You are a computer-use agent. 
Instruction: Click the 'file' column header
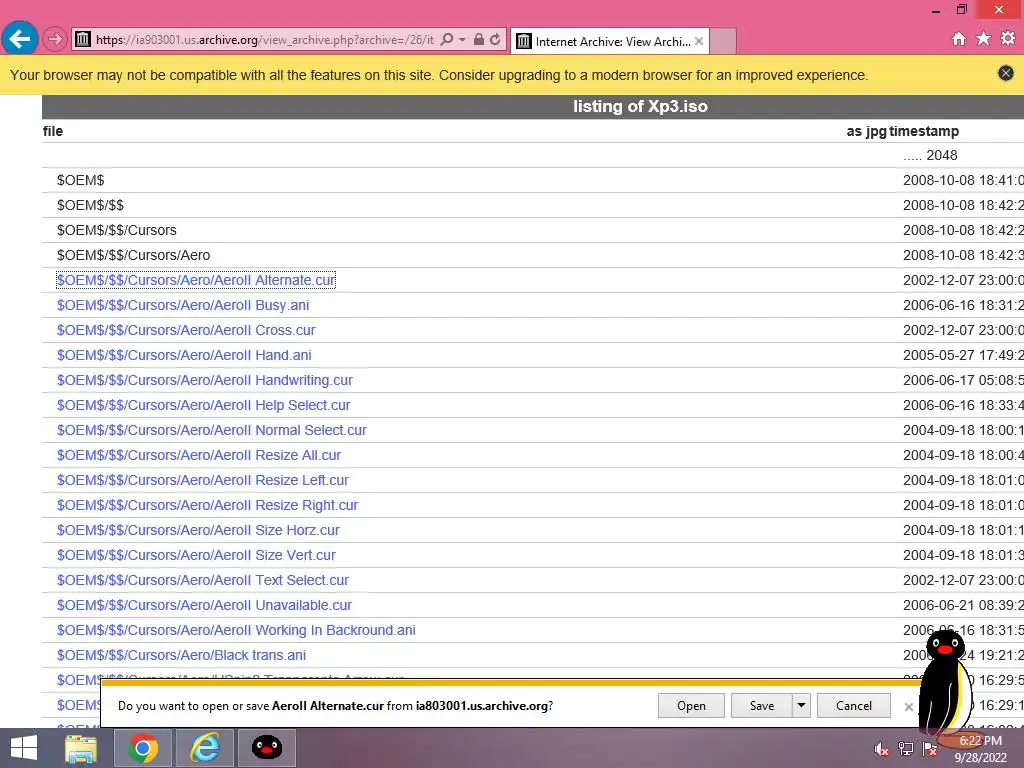click(x=53, y=131)
